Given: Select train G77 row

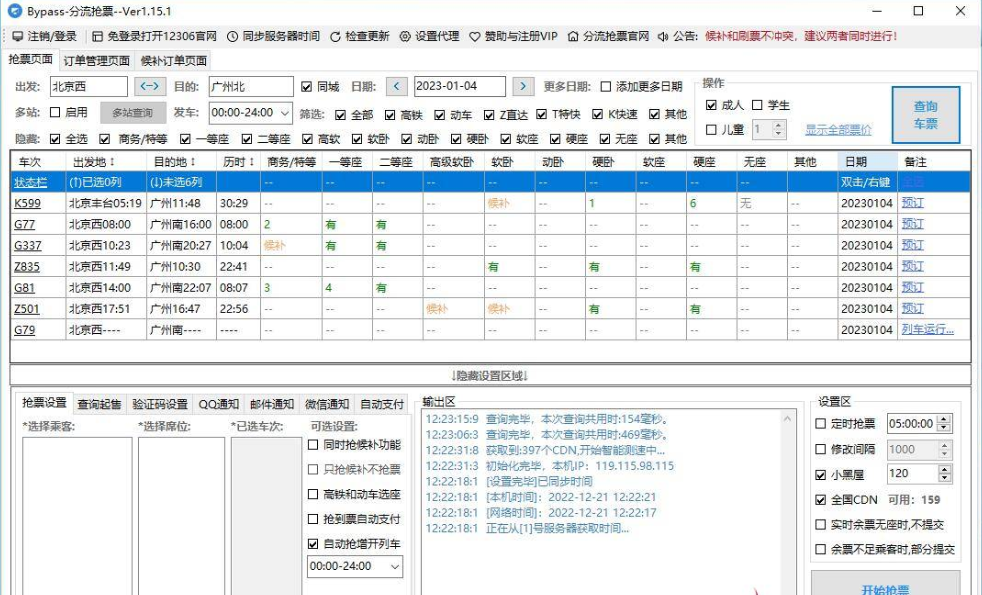Looking at the screenshot, I should point(490,224).
